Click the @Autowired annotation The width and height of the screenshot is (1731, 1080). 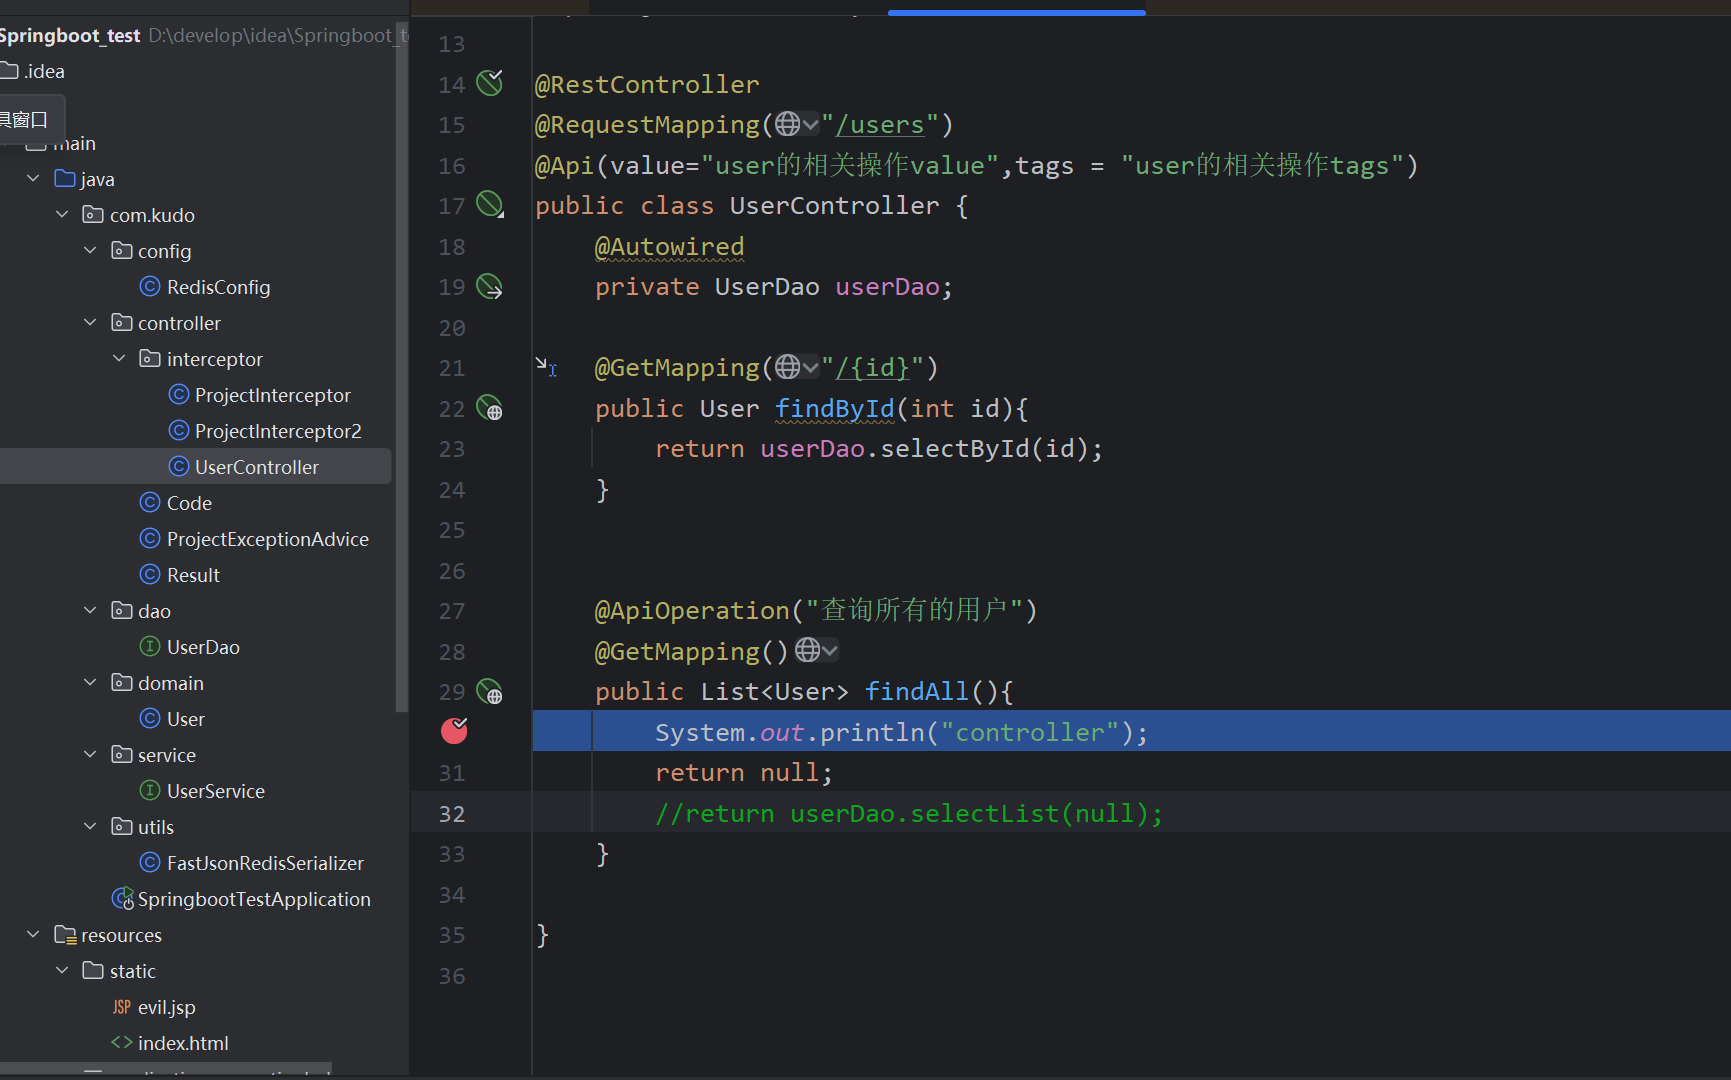(x=670, y=247)
